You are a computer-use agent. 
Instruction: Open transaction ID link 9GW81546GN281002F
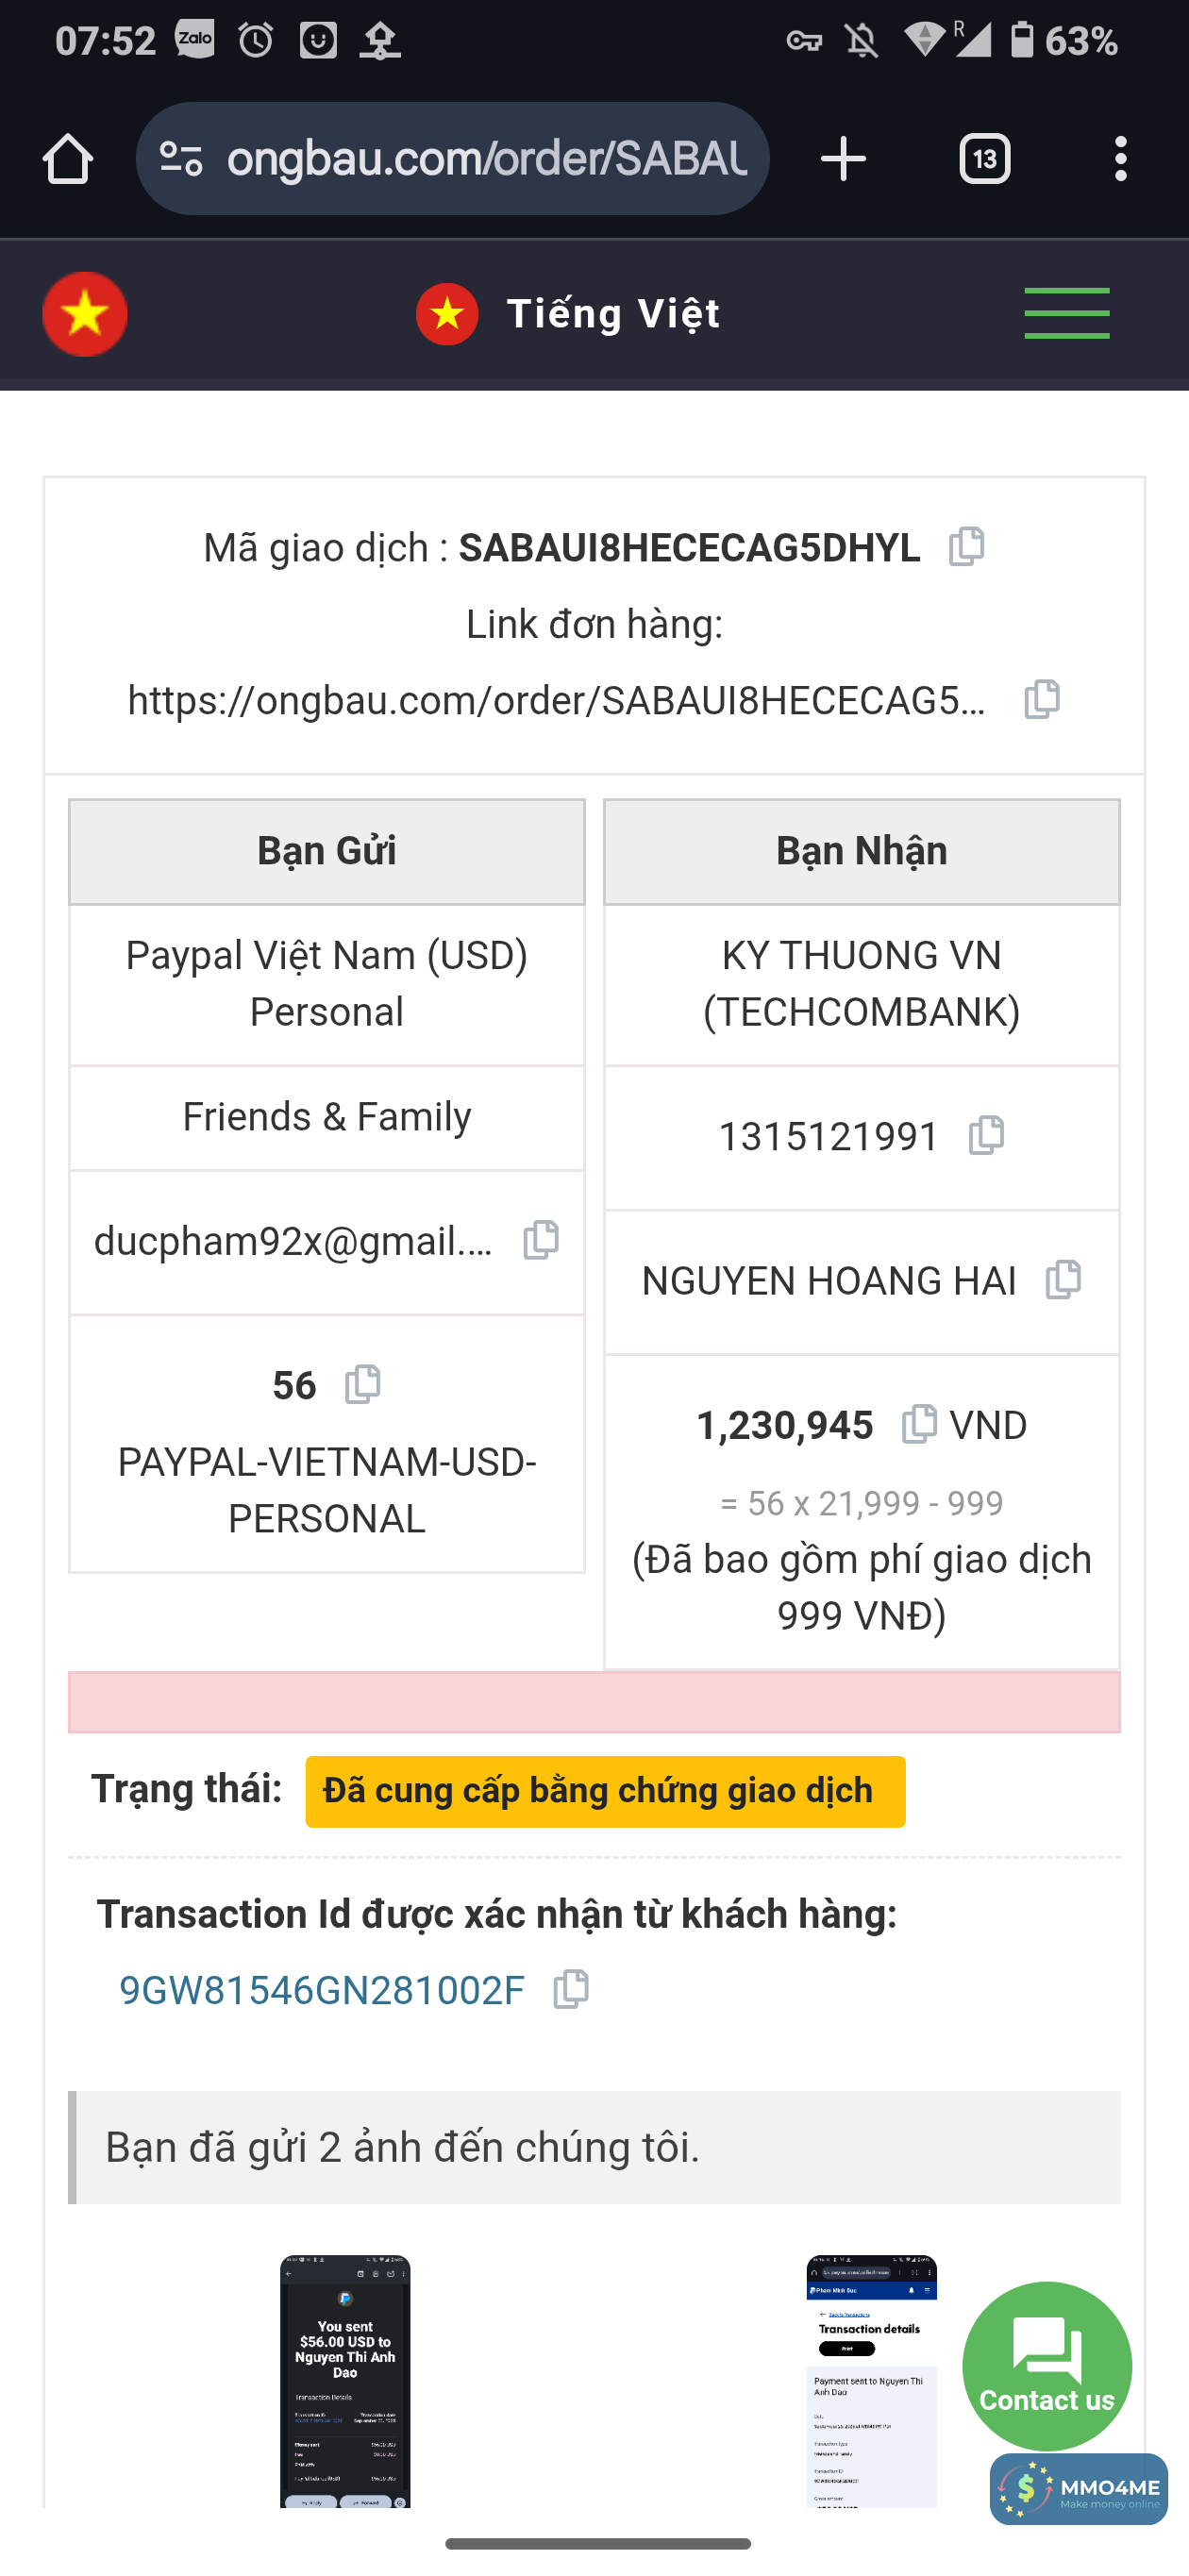coord(321,1990)
